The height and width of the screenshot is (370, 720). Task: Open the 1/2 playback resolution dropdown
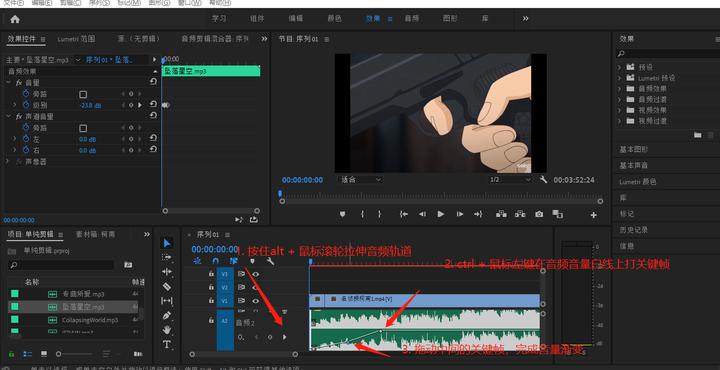pyautogui.click(x=510, y=179)
